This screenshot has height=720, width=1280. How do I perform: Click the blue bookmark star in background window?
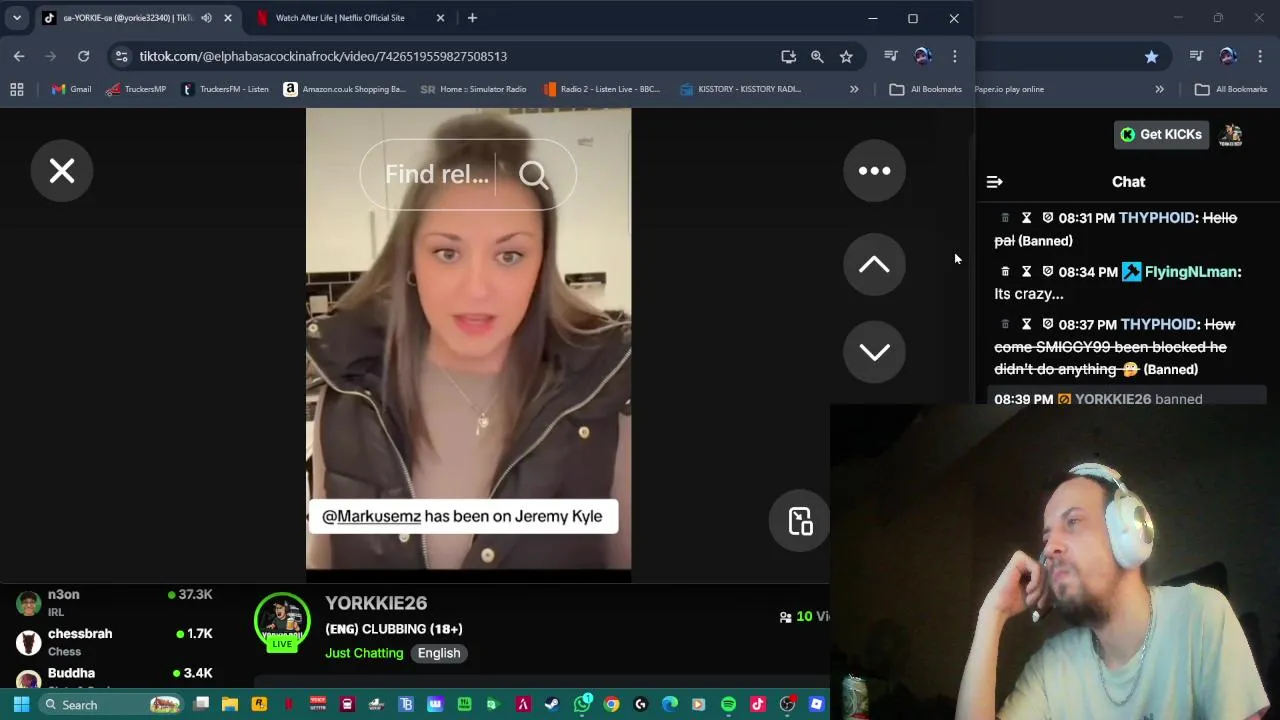(x=1151, y=56)
